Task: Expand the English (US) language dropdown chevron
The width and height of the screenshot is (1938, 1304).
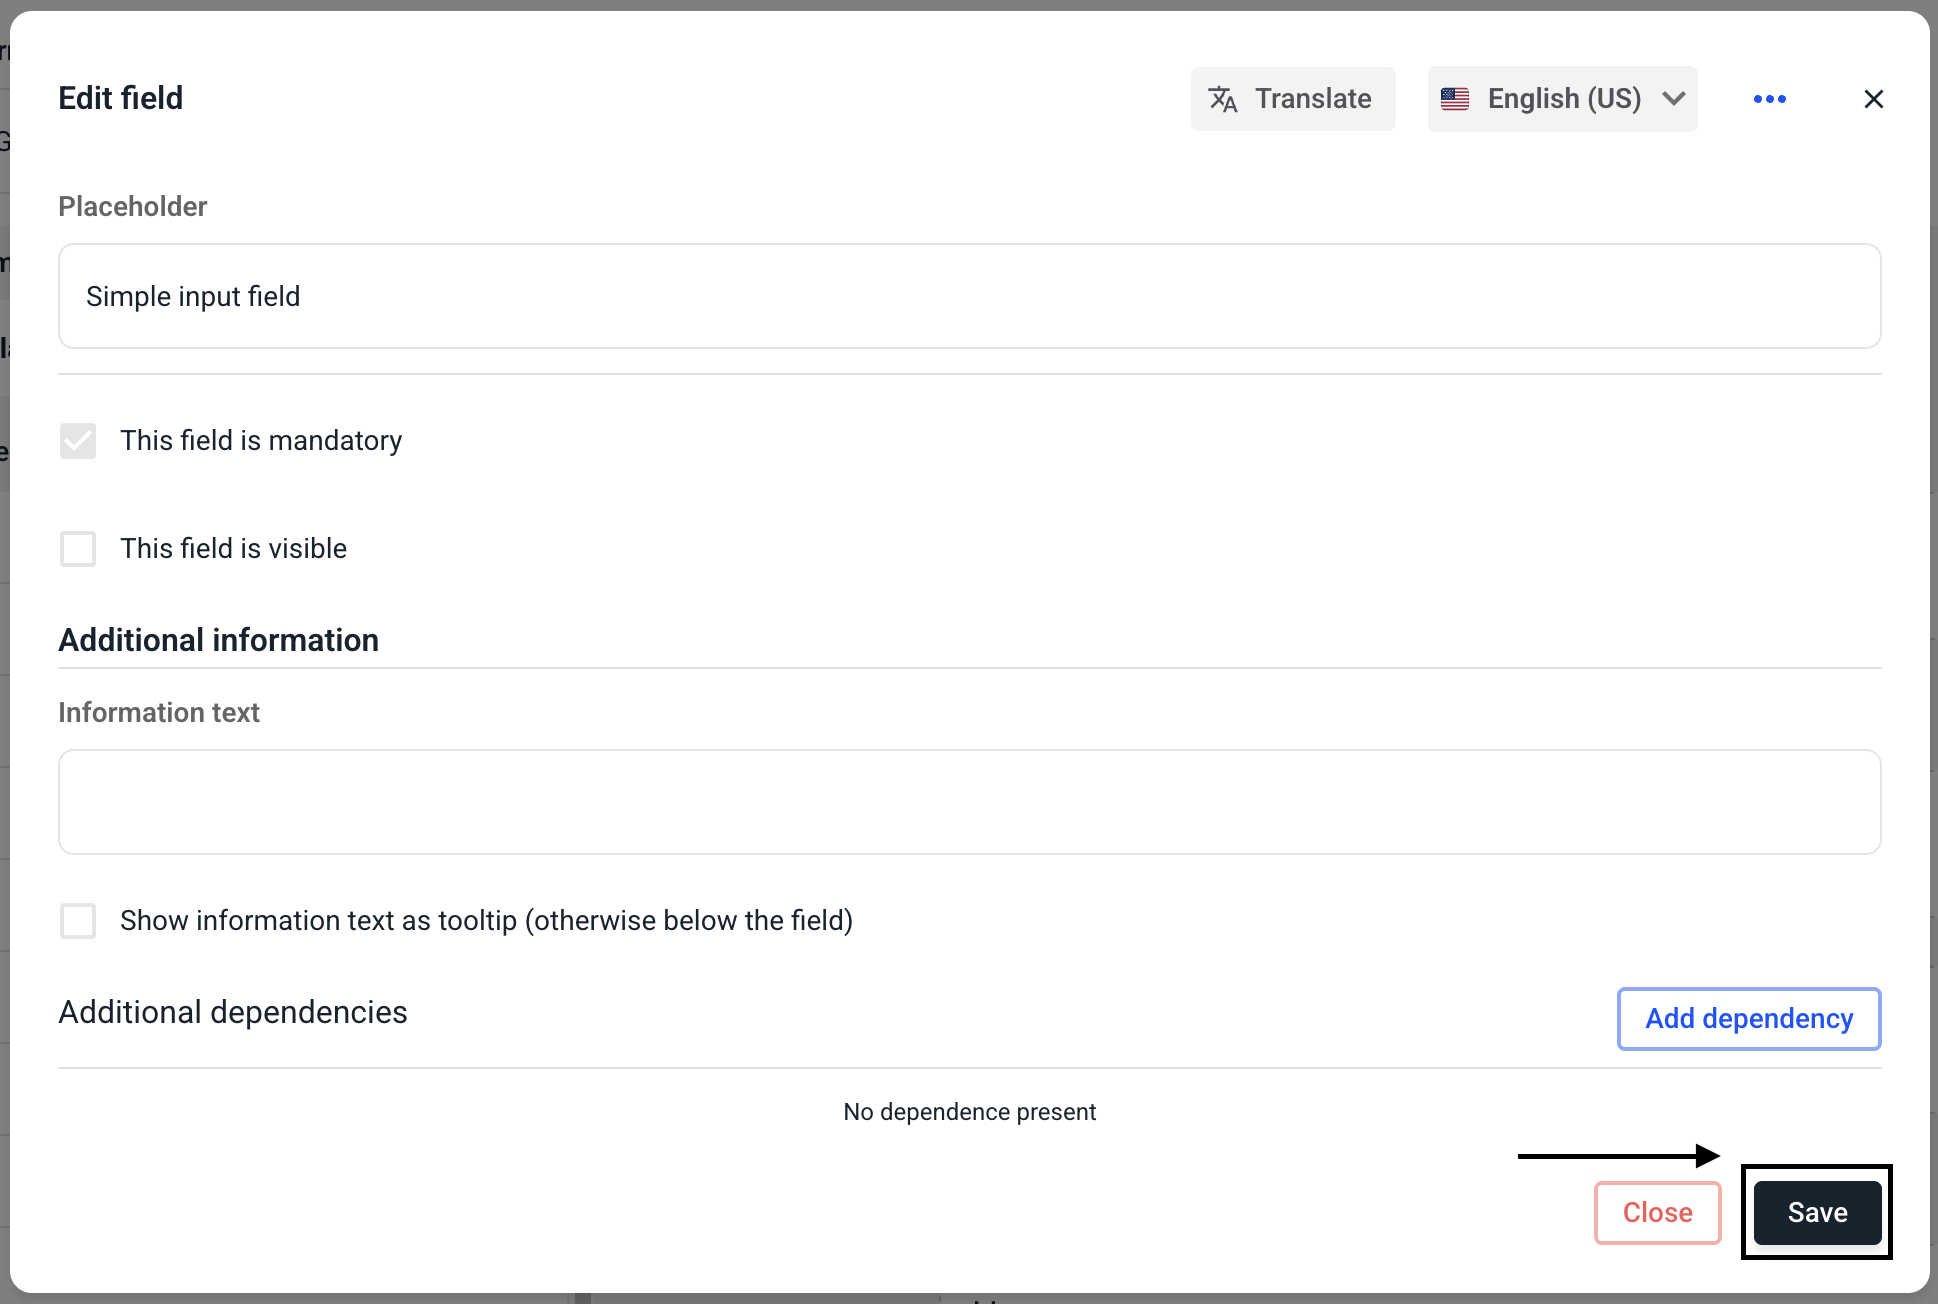Action: [x=1674, y=99]
